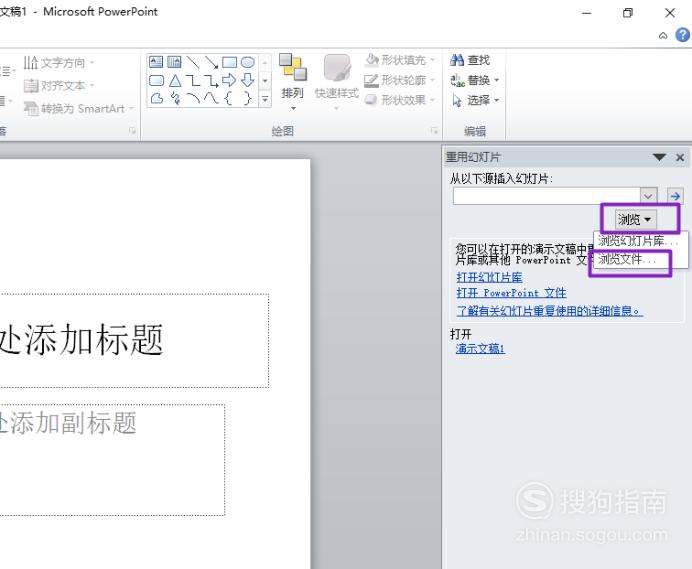Viewport: 692px width, 569px height.
Task: Pick the arrow line shape
Action: tap(211, 62)
